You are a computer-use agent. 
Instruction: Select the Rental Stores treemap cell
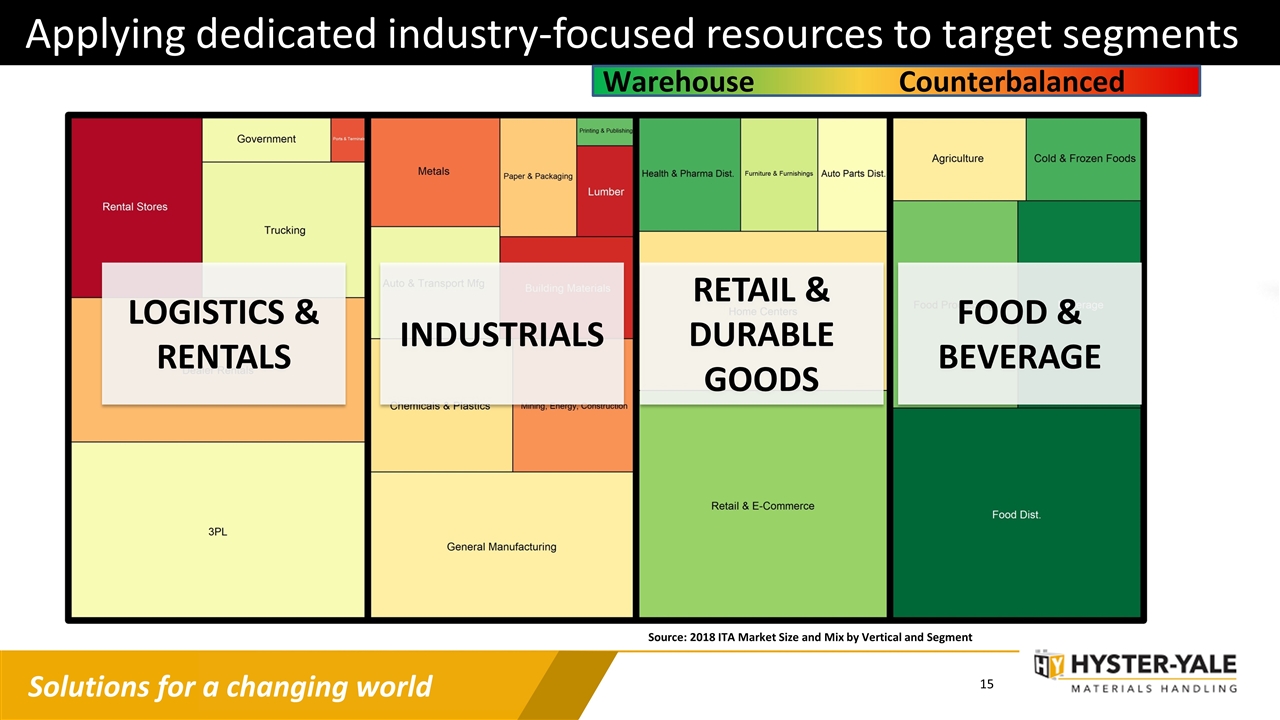(136, 207)
